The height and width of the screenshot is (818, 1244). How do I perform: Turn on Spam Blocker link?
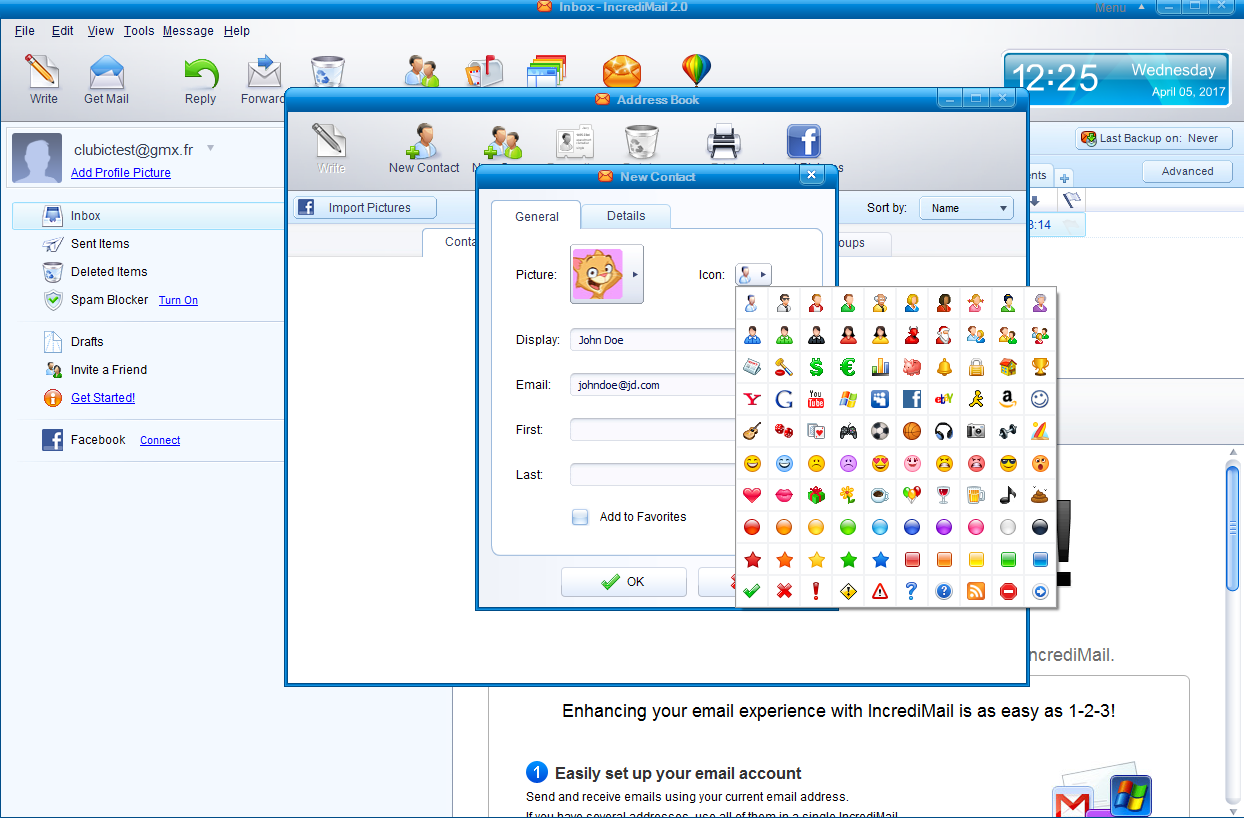(x=178, y=300)
